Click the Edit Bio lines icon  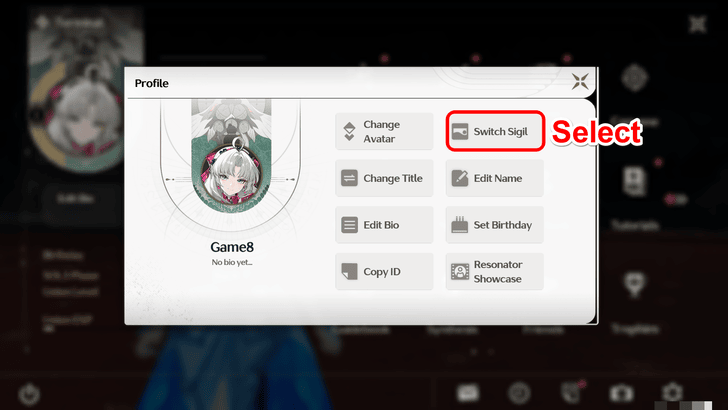tap(349, 225)
